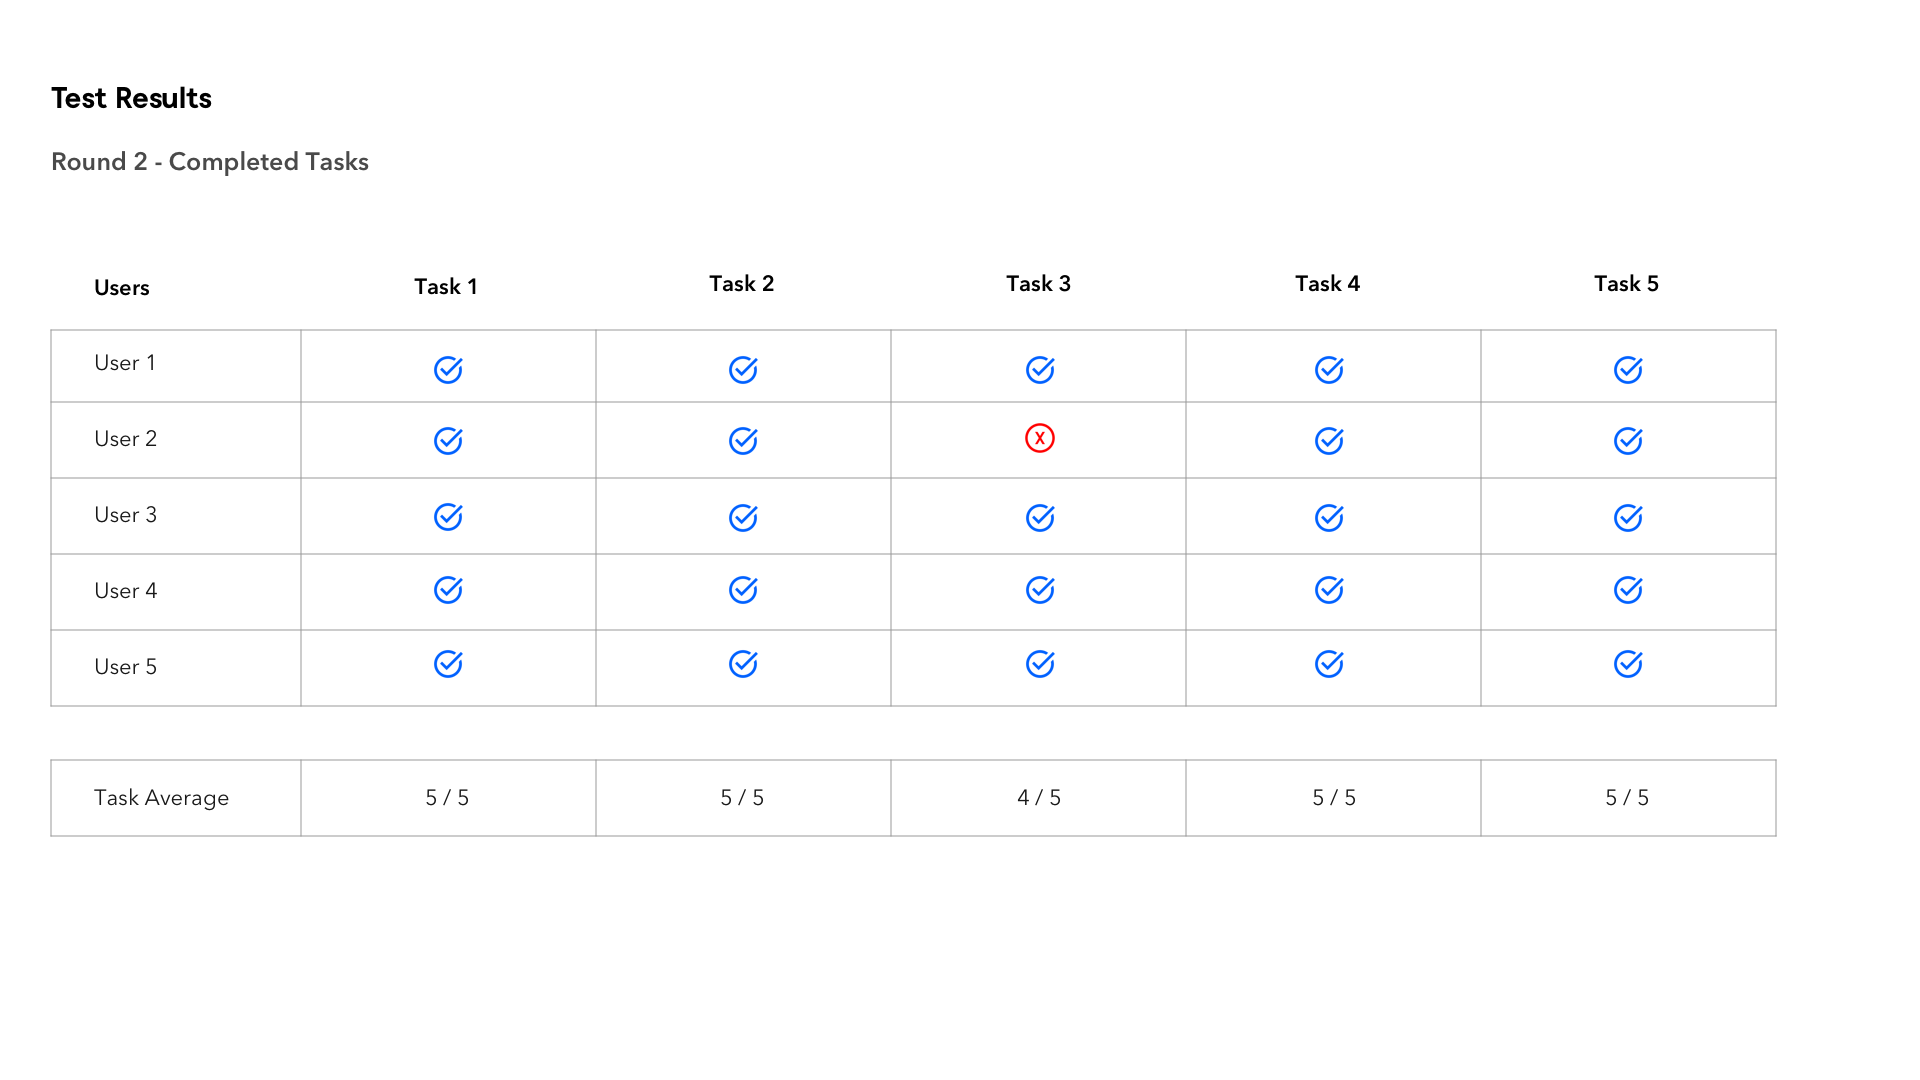Click User 4 Task 2 checkmark icon
This screenshot has height=1080, width=1920.
(x=743, y=590)
